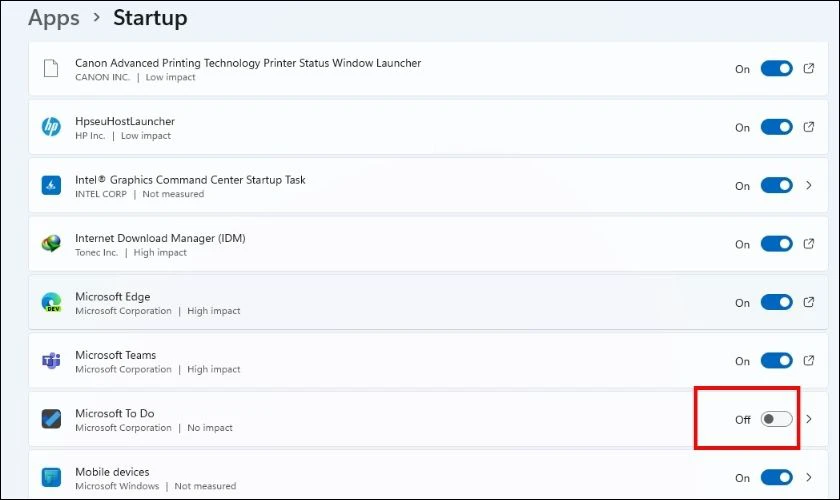Select the HpseuHostLauncher app name
This screenshot has height=500, width=840.
[125, 121]
